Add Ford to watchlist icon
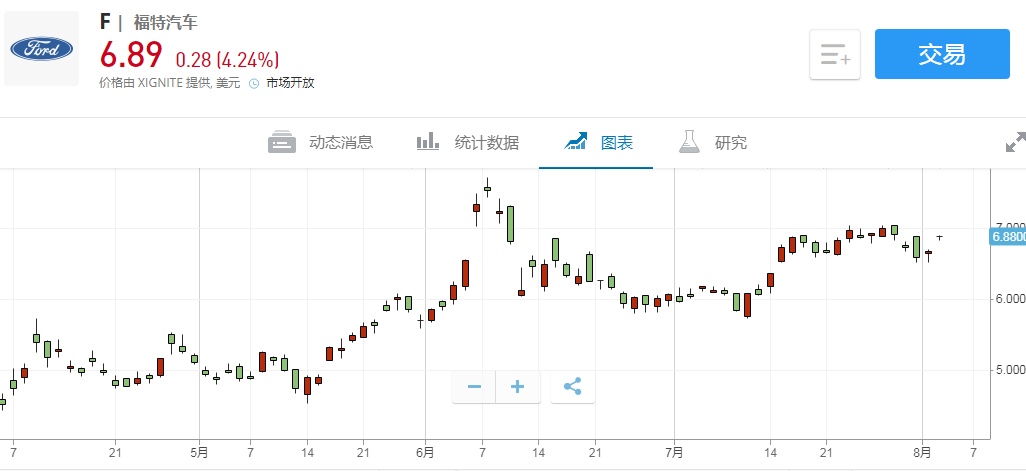Viewport: 1026px width, 471px height. point(834,54)
